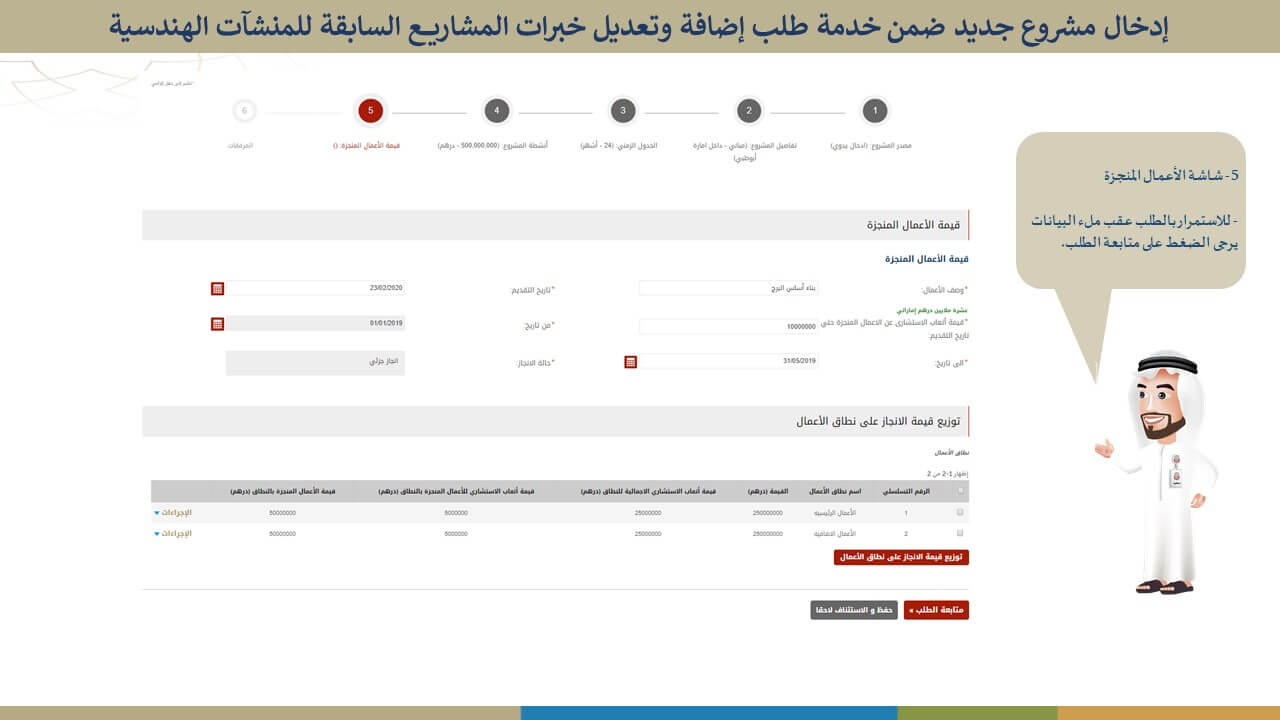Select active step 5 circle in wizard
The height and width of the screenshot is (720, 1280).
[370, 111]
